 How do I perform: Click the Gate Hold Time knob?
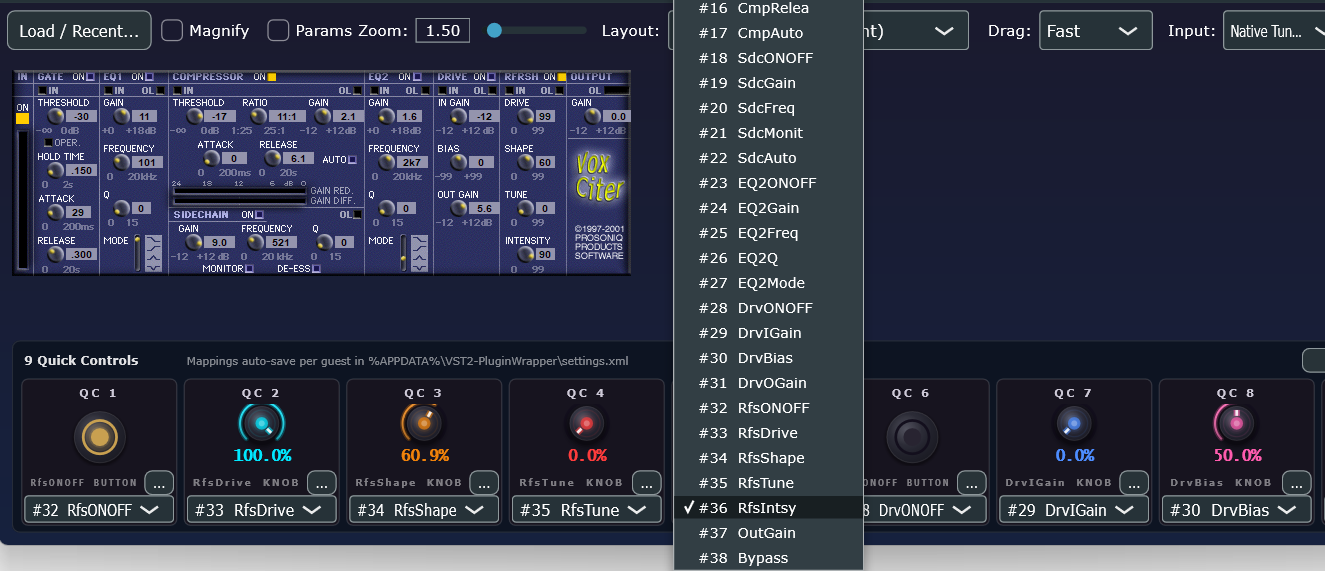[x=55, y=170]
